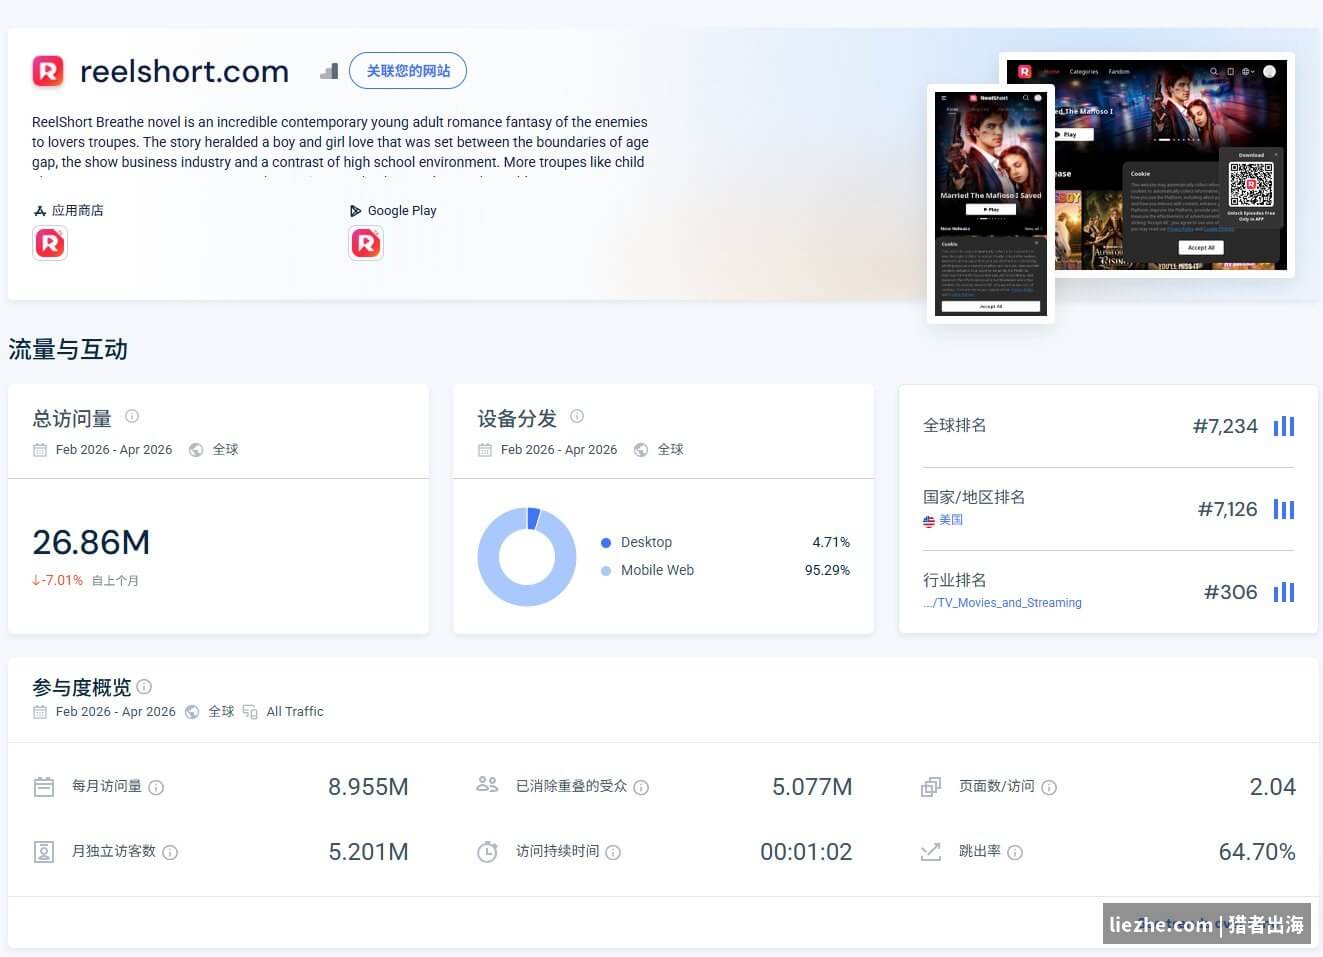
Task: Click the 月独立访客数 person icon
Action: click(44, 852)
